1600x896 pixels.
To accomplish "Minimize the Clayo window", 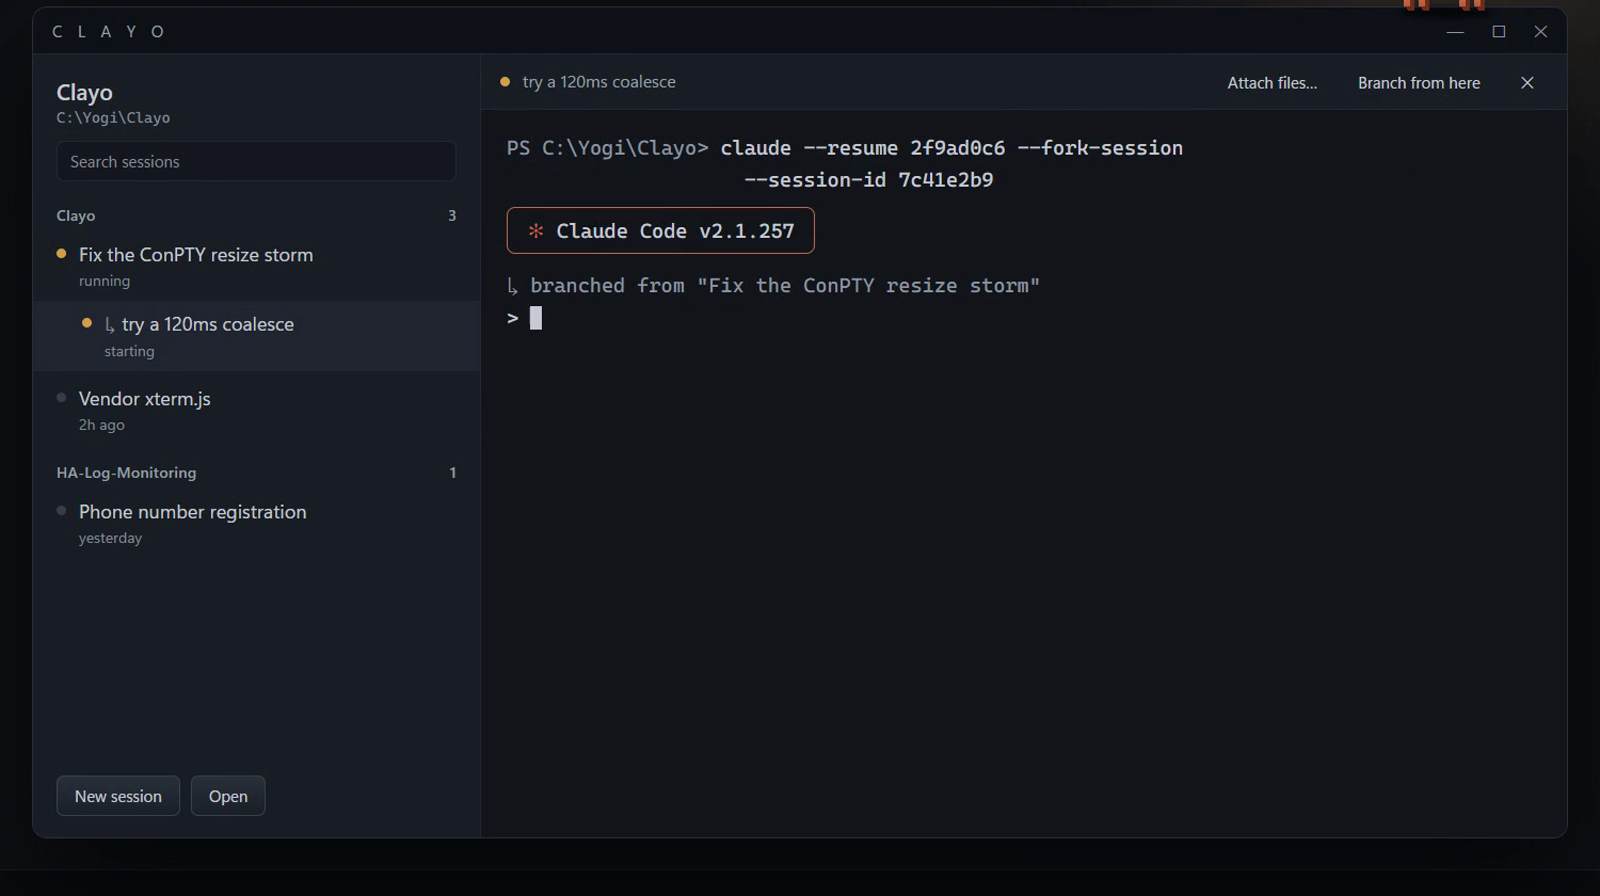I will click(1455, 32).
